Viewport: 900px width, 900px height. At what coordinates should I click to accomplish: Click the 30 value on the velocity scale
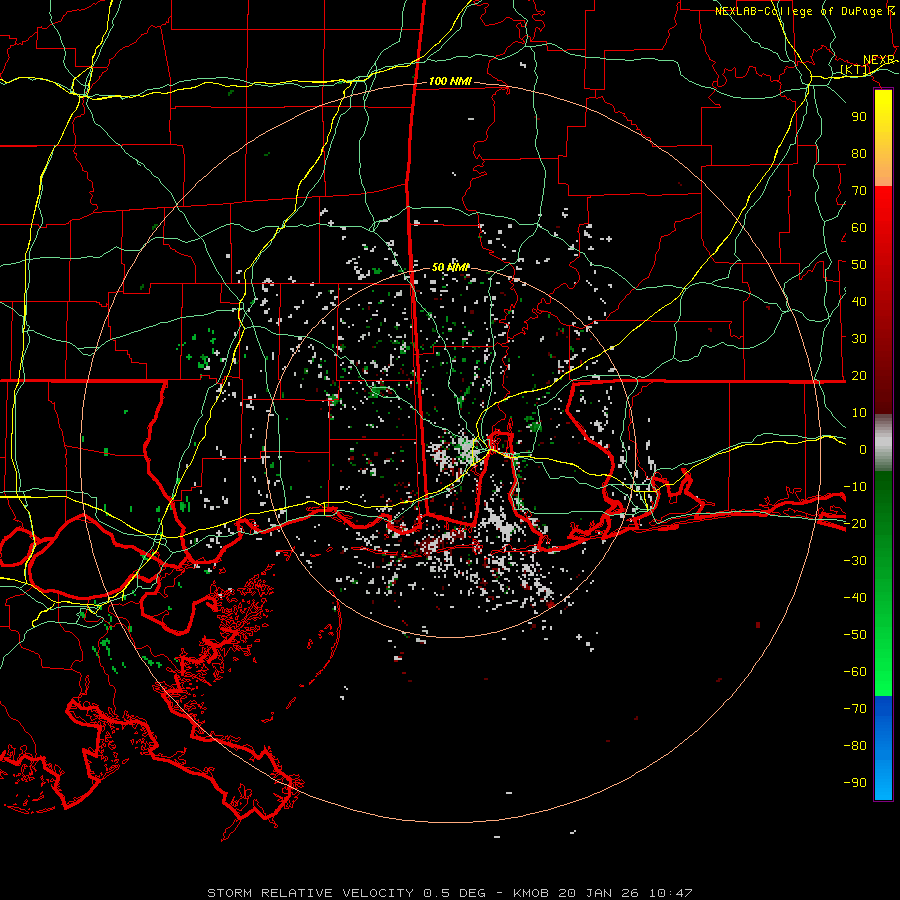(x=859, y=339)
